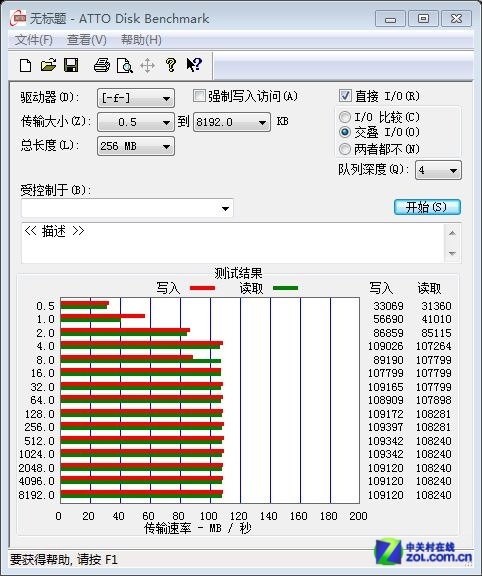Select the I/O 比较 radio button
The height and width of the screenshot is (576, 482).
click(x=345, y=117)
